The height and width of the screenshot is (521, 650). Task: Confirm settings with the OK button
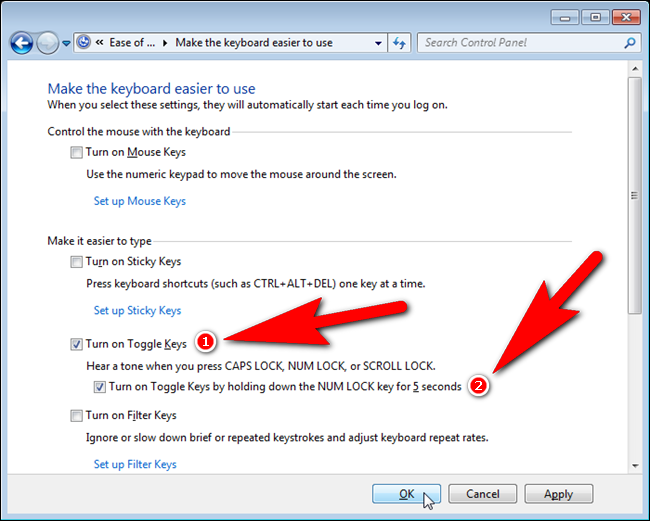(x=406, y=494)
